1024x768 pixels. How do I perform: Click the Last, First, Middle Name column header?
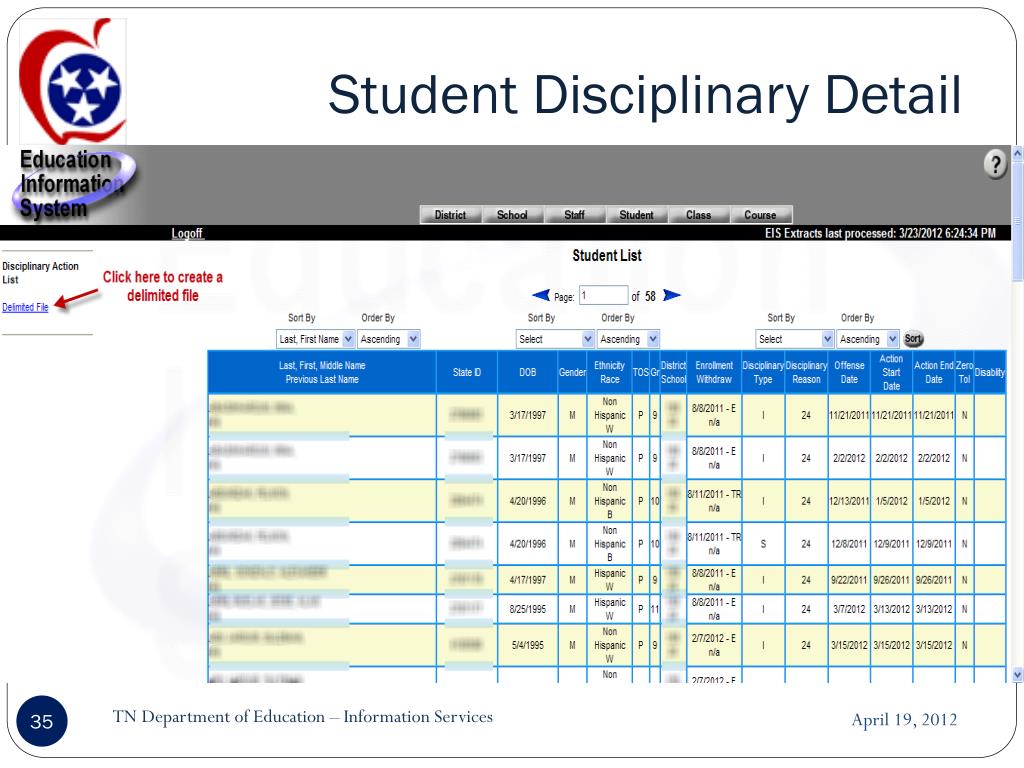[x=322, y=372]
